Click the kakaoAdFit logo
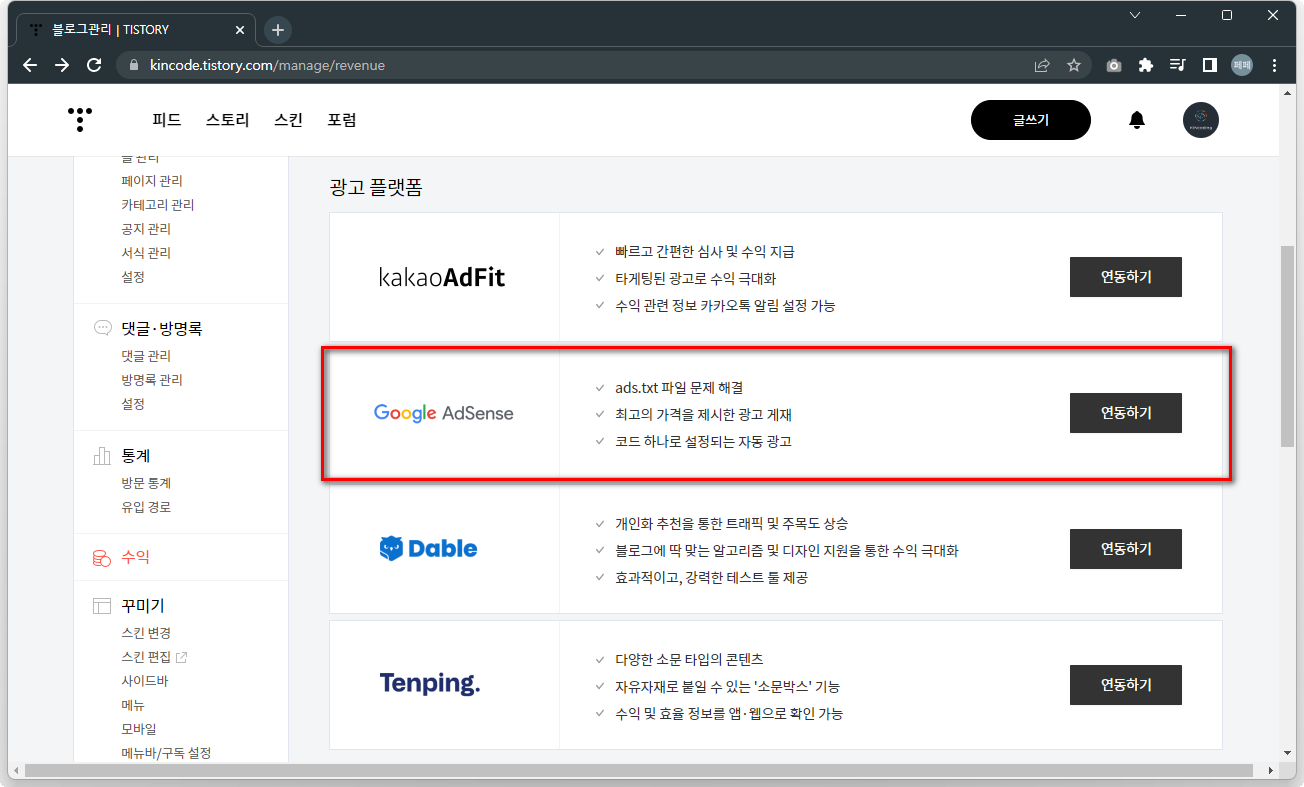The image size is (1304, 787). click(x=442, y=277)
